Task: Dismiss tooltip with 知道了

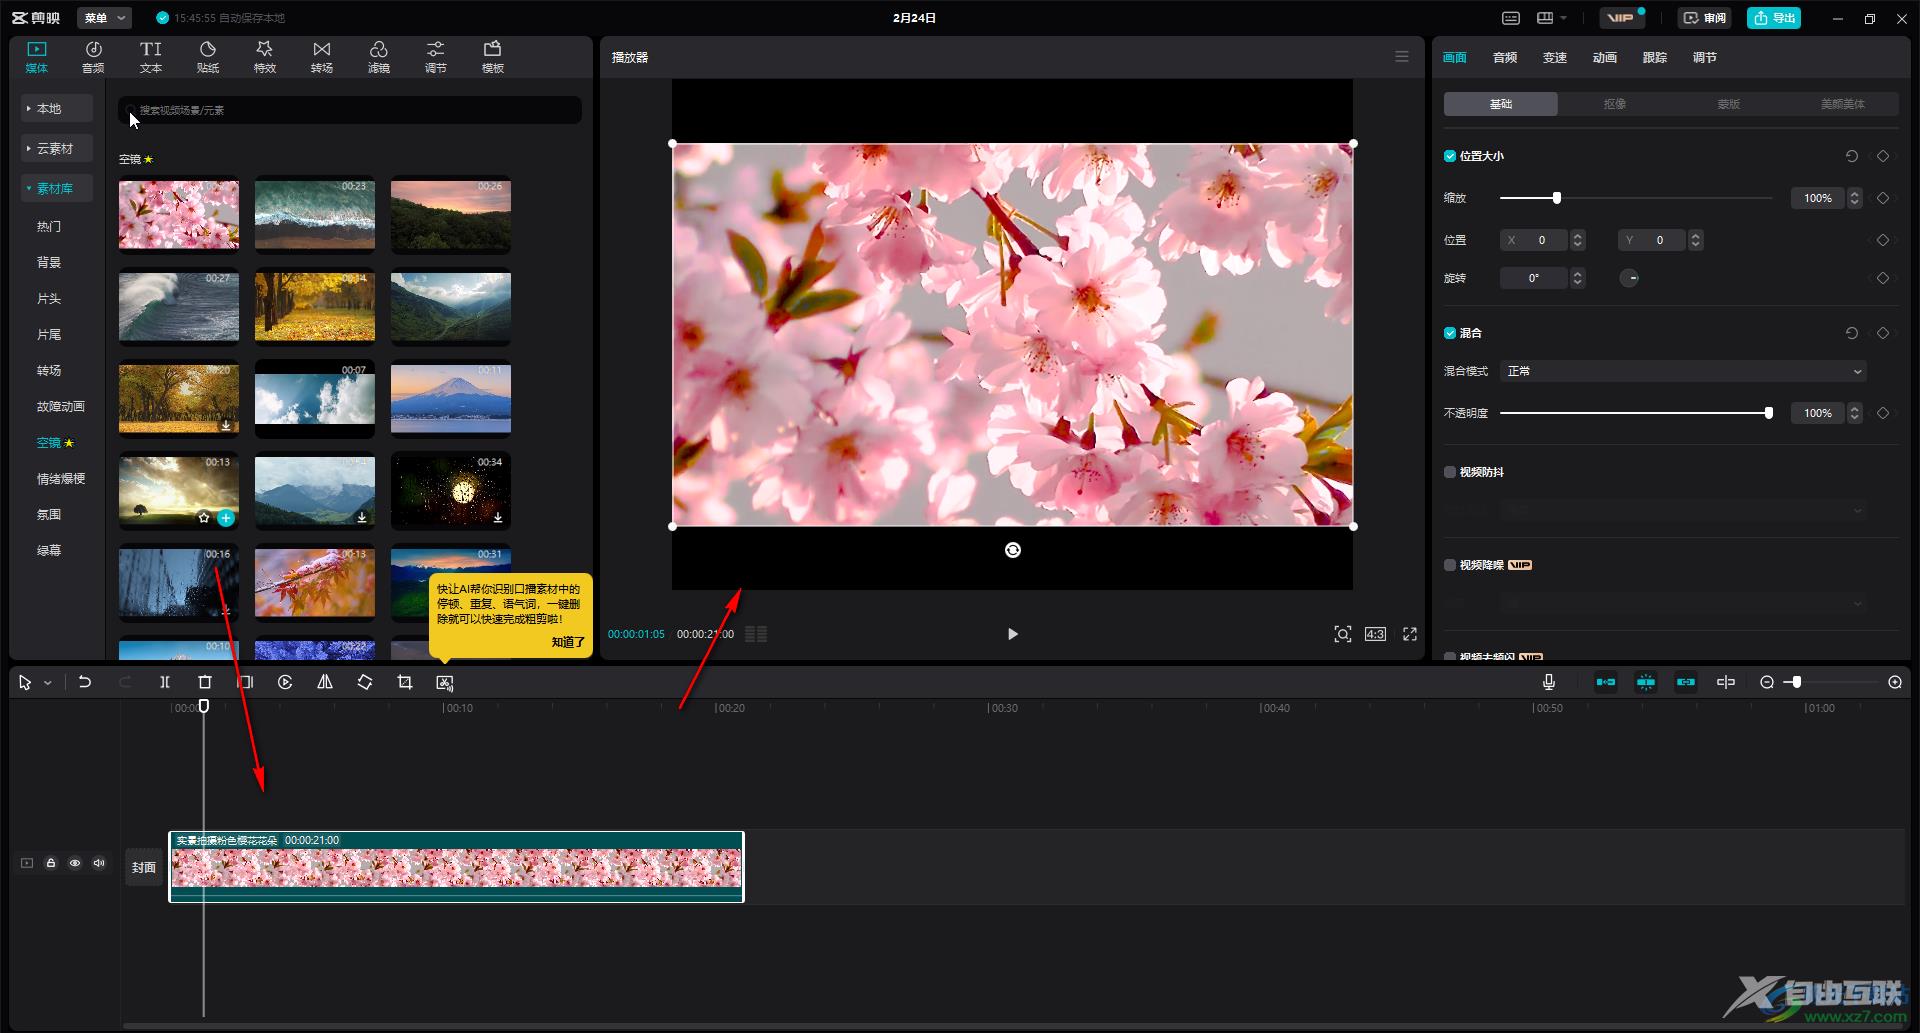Action: tap(567, 642)
